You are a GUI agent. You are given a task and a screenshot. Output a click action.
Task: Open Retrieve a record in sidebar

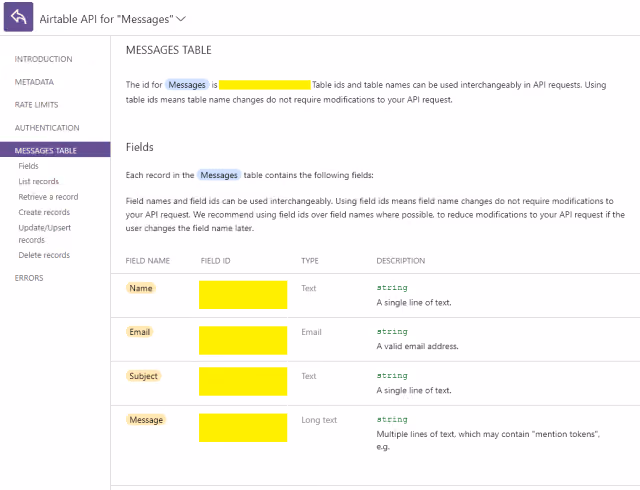[x=48, y=197]
